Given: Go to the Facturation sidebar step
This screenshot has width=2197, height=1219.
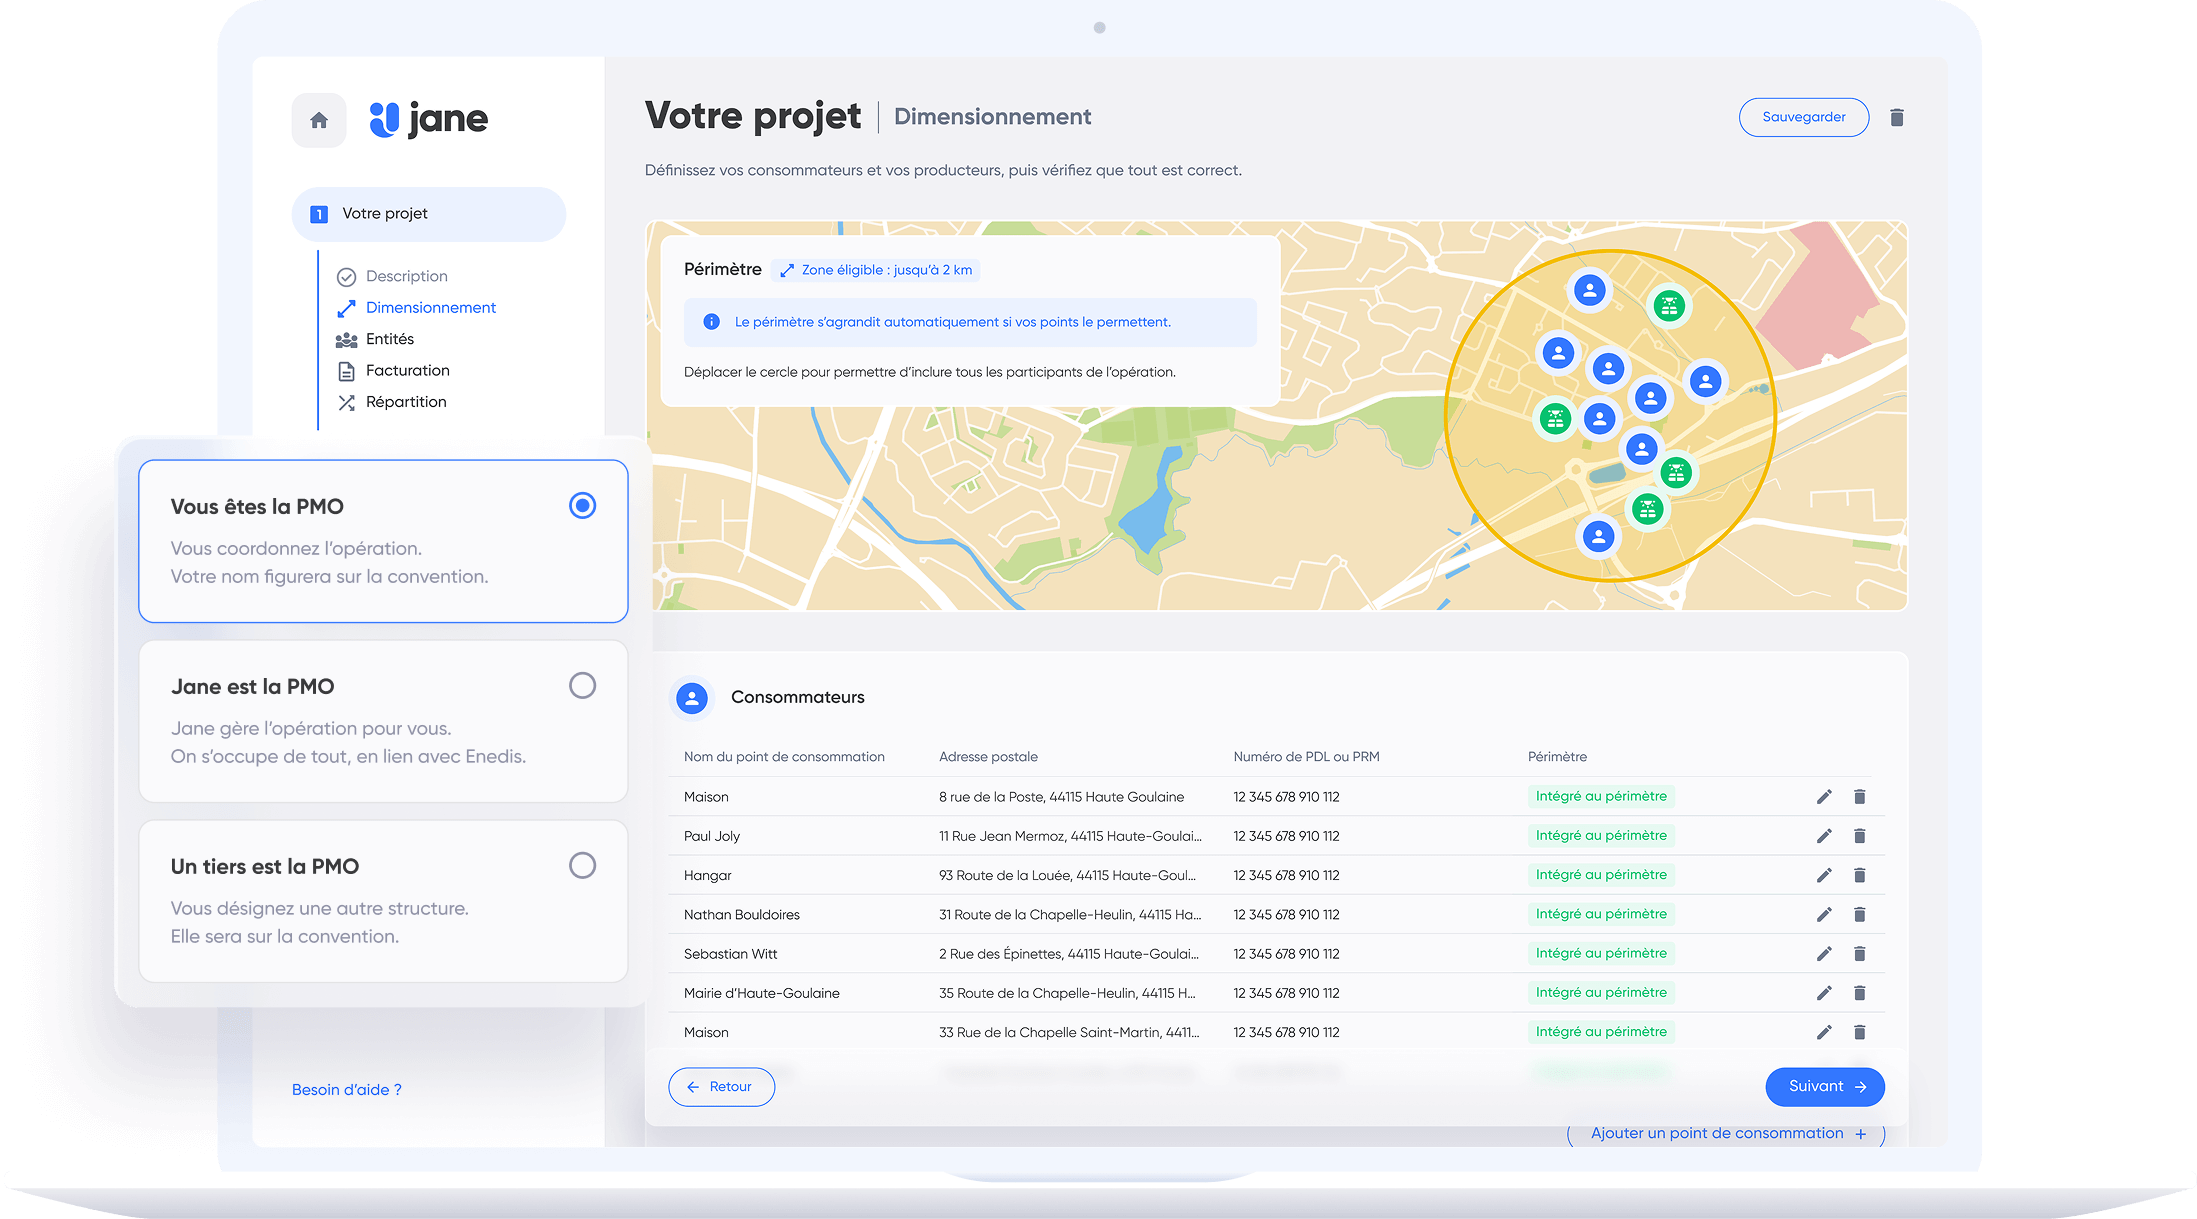Looking at the screenshot, I should point(407,371).
